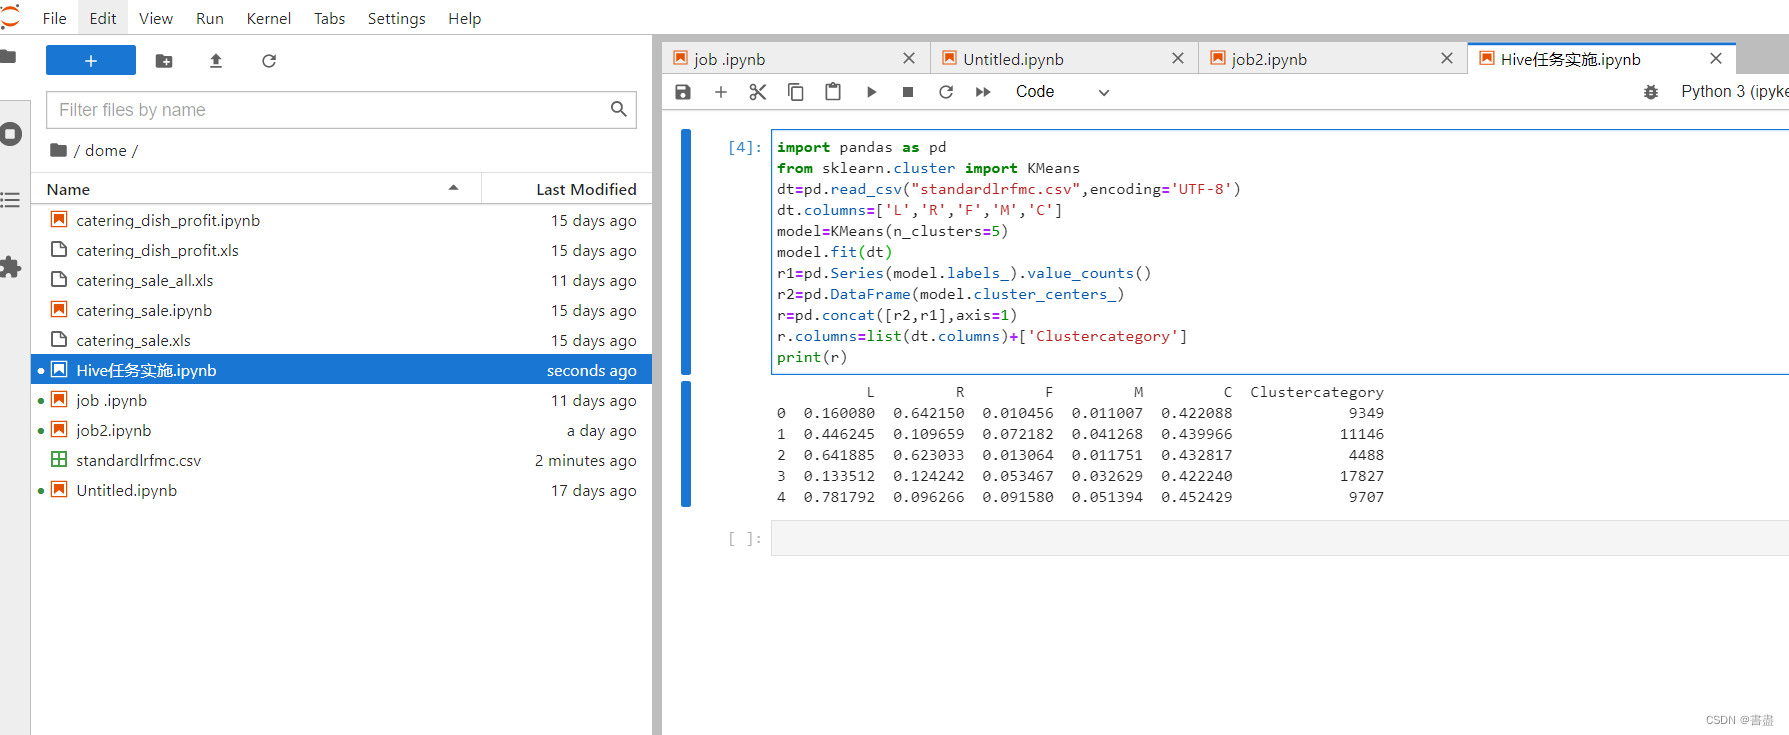This screenshot has width=1789, height=735.
Task: Select catering_dish_profit.xls file
Action: tap(341, 250)
